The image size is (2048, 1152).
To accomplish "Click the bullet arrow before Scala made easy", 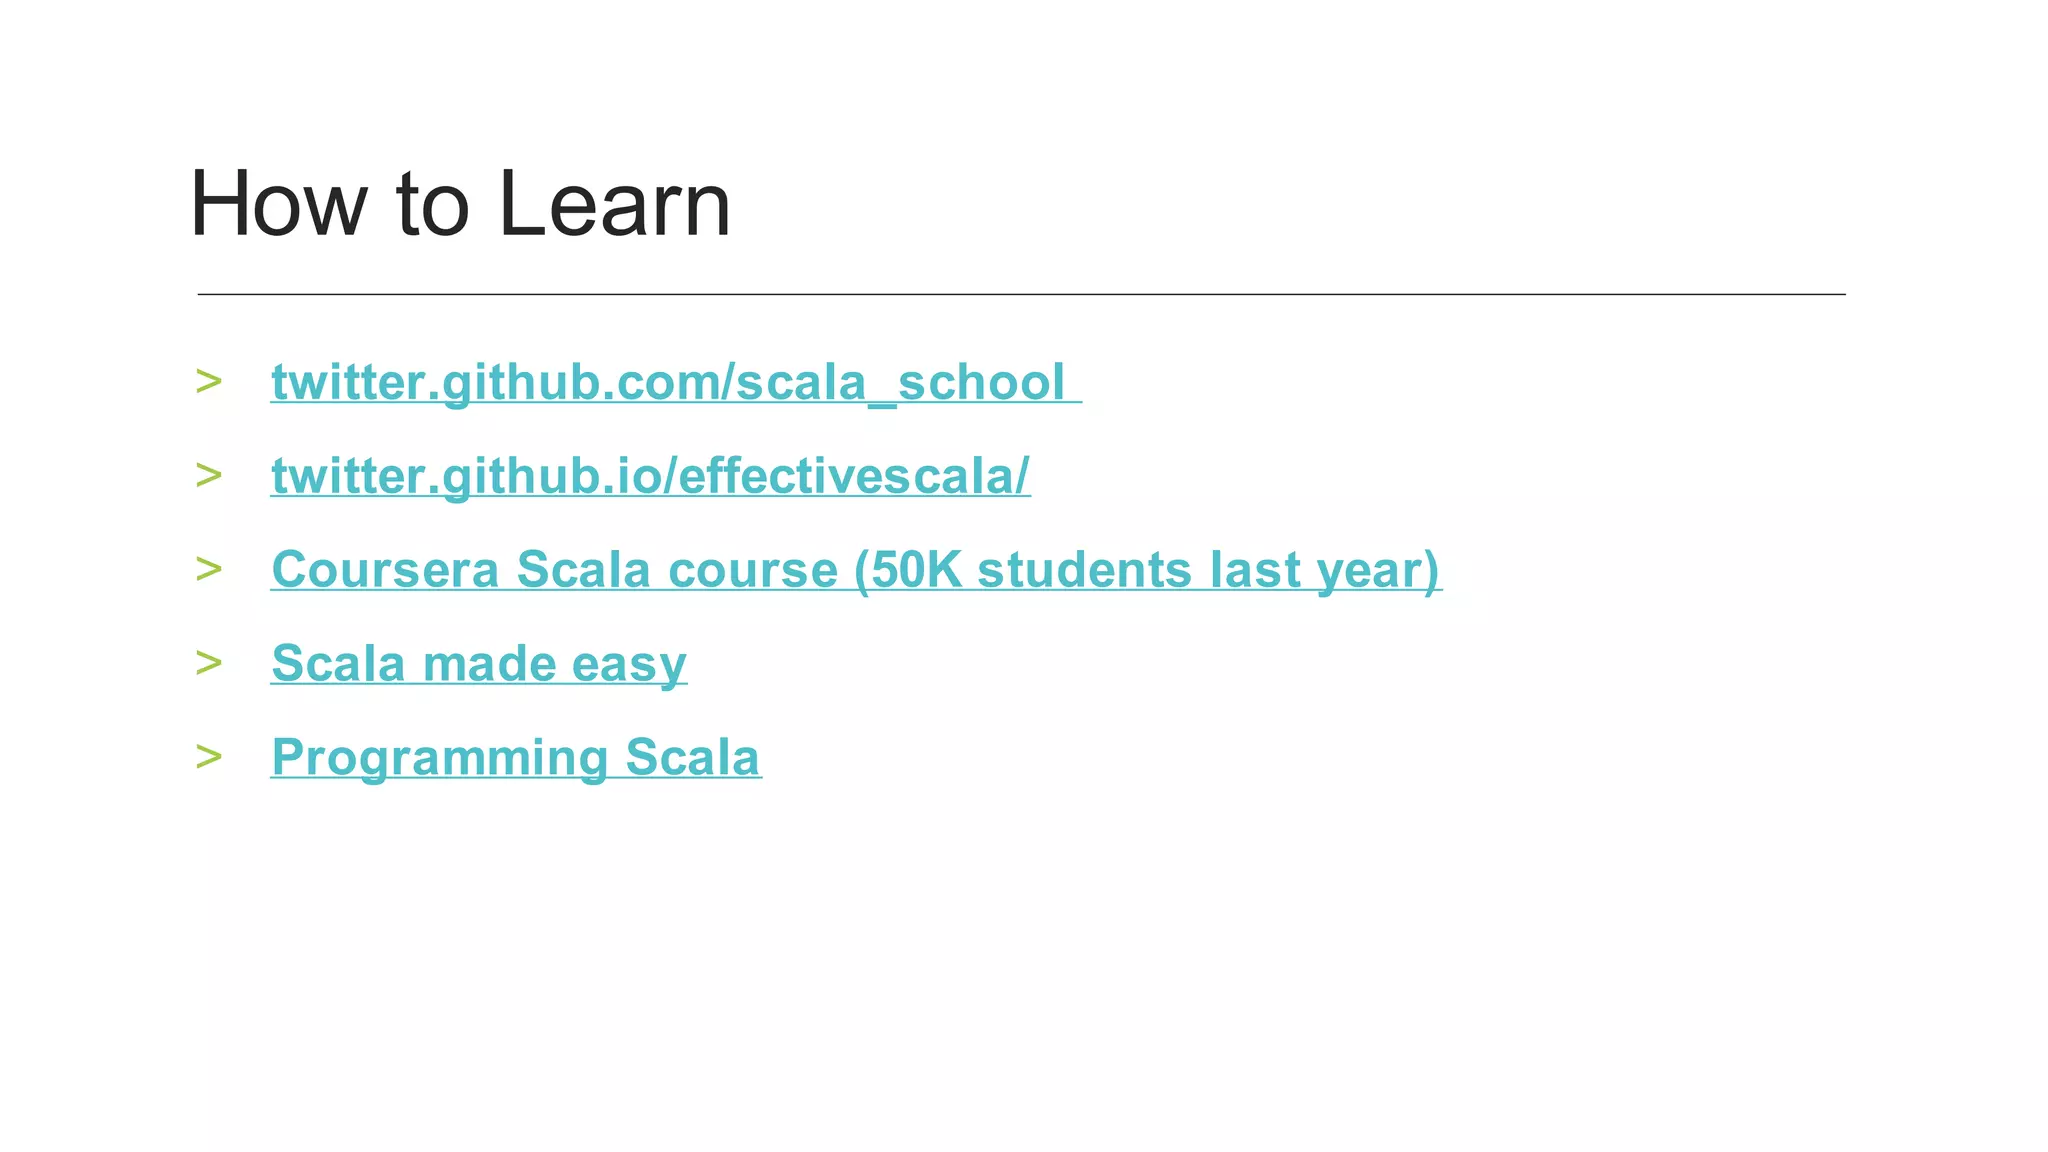I will point(209,662).
